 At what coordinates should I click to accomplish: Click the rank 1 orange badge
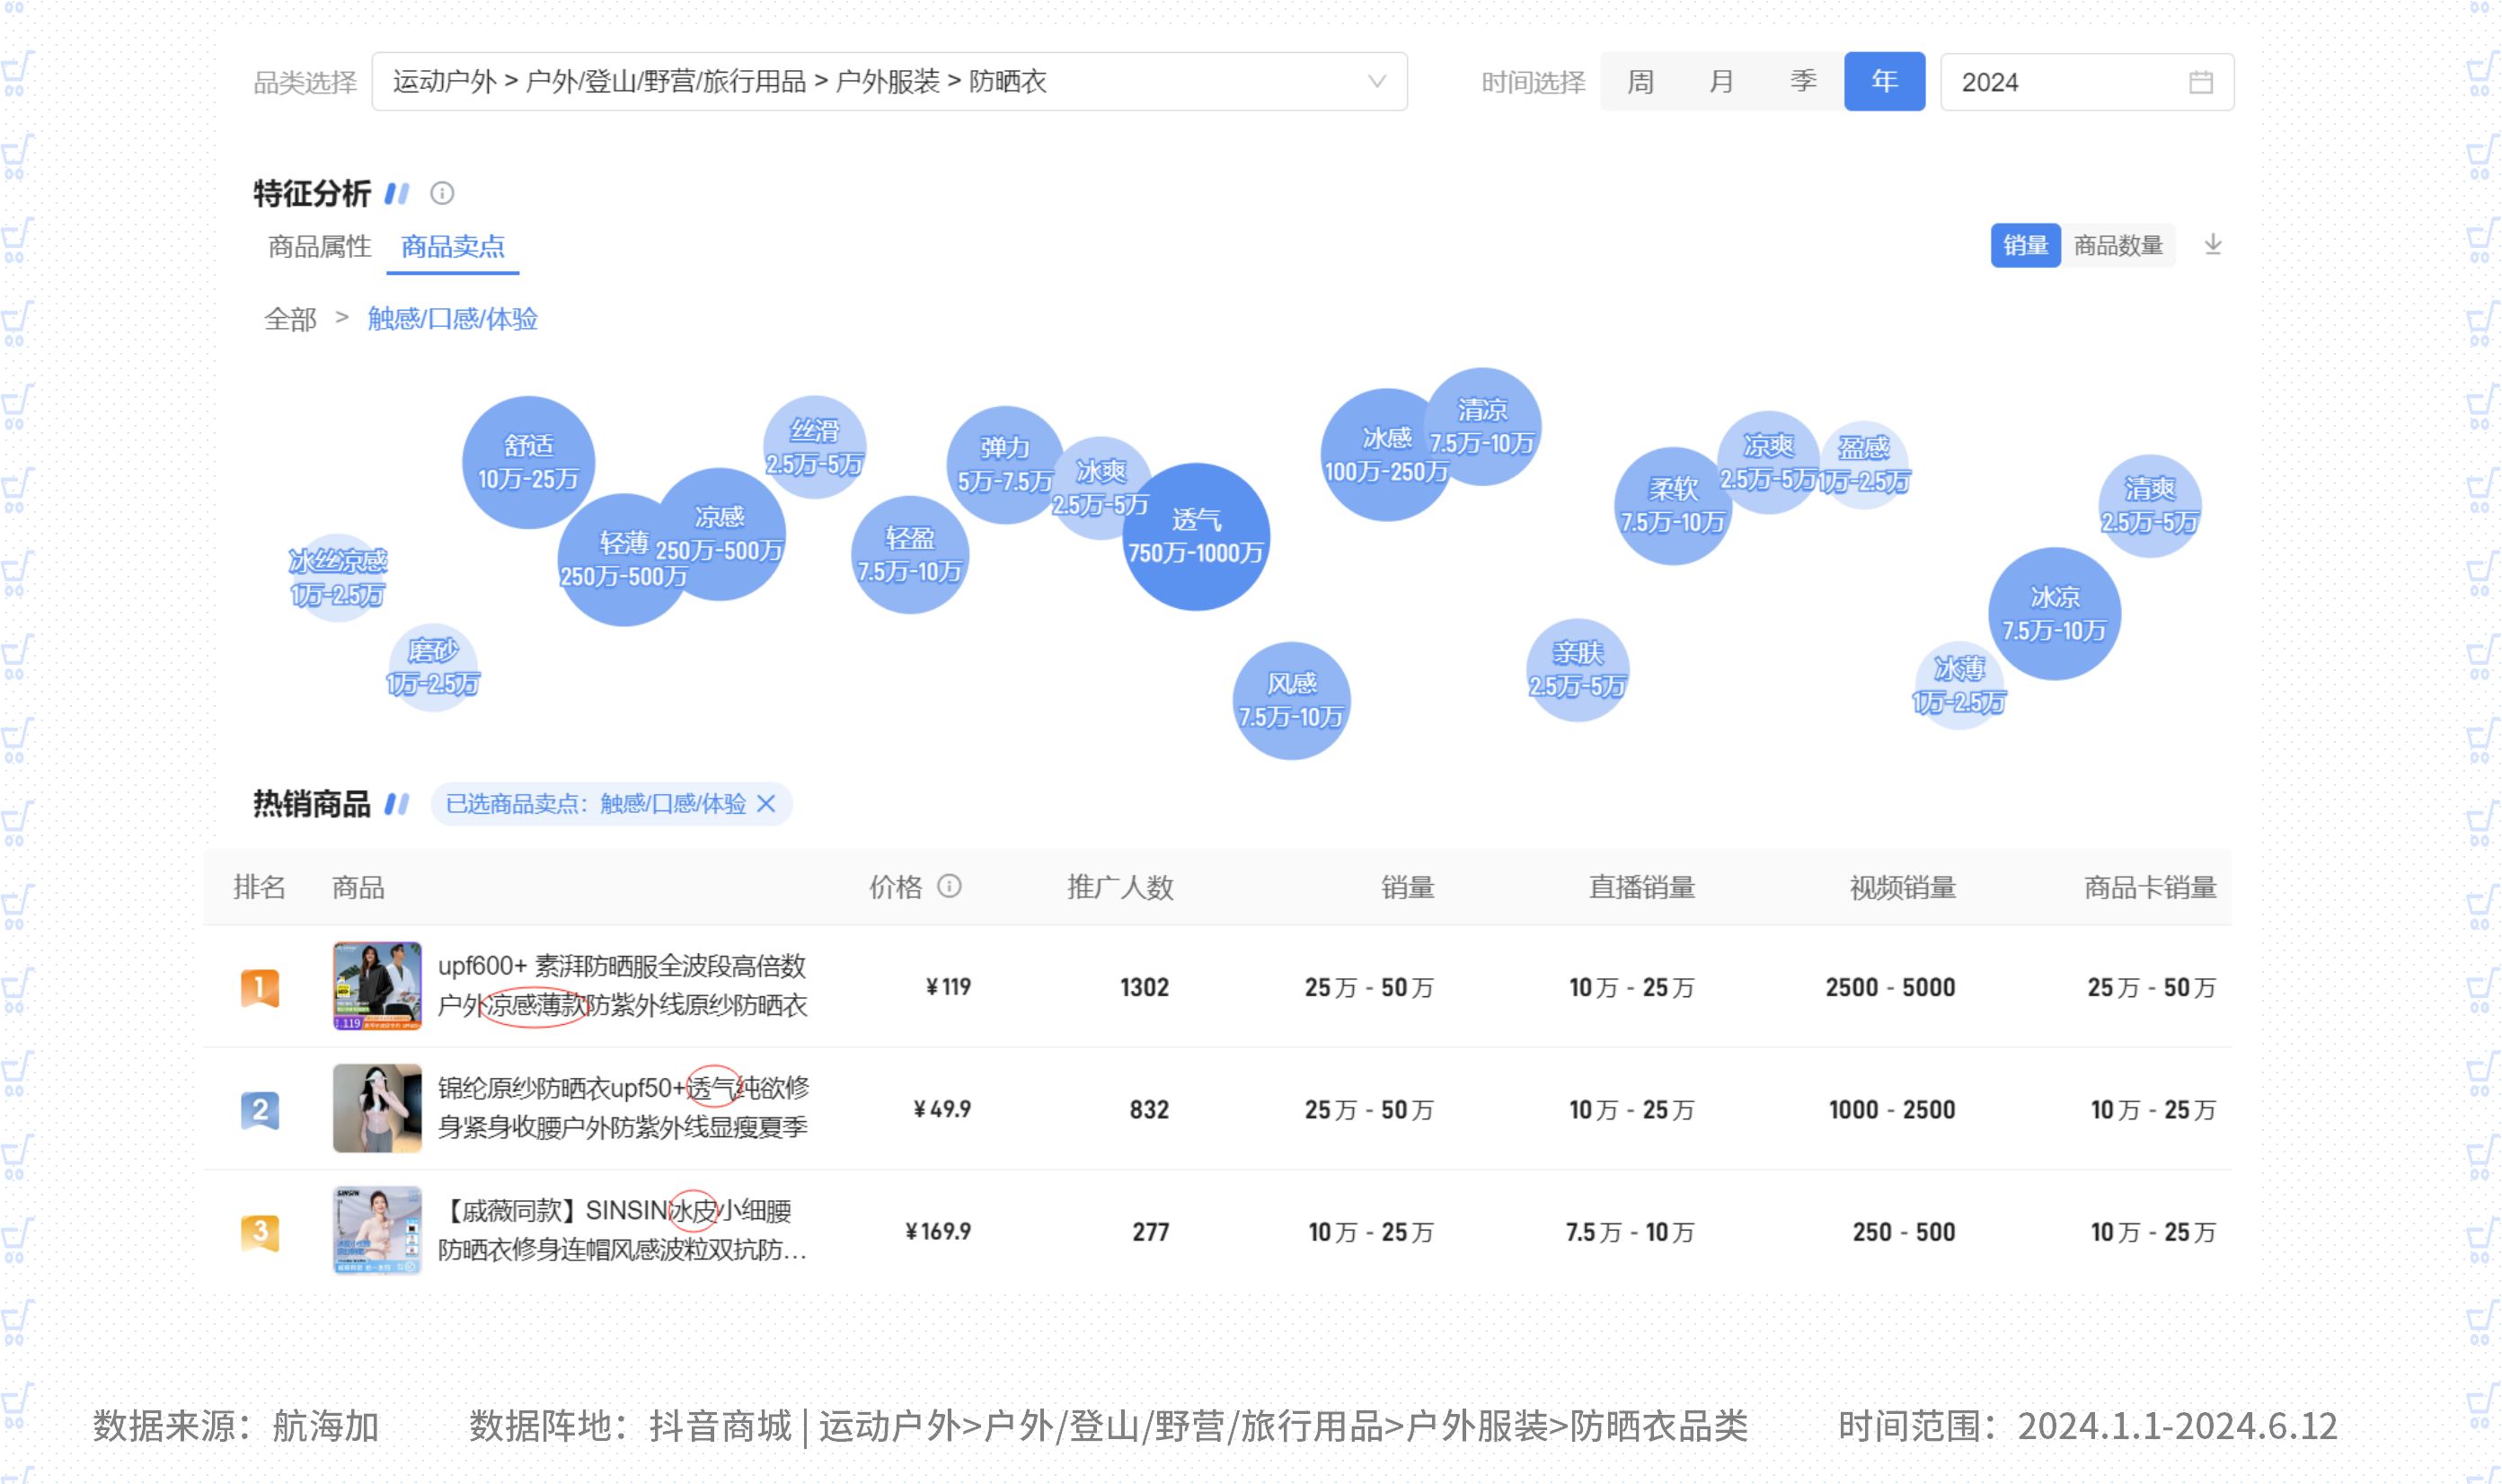(260, 987)
